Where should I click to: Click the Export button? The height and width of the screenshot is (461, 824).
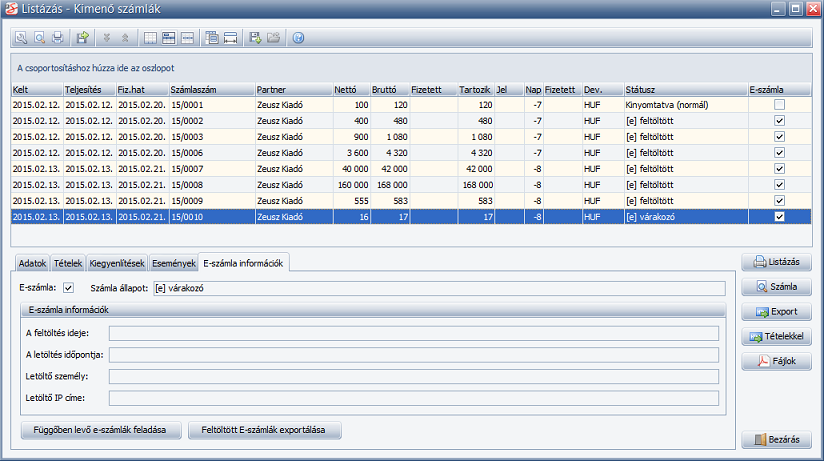(x=776, y=312)
